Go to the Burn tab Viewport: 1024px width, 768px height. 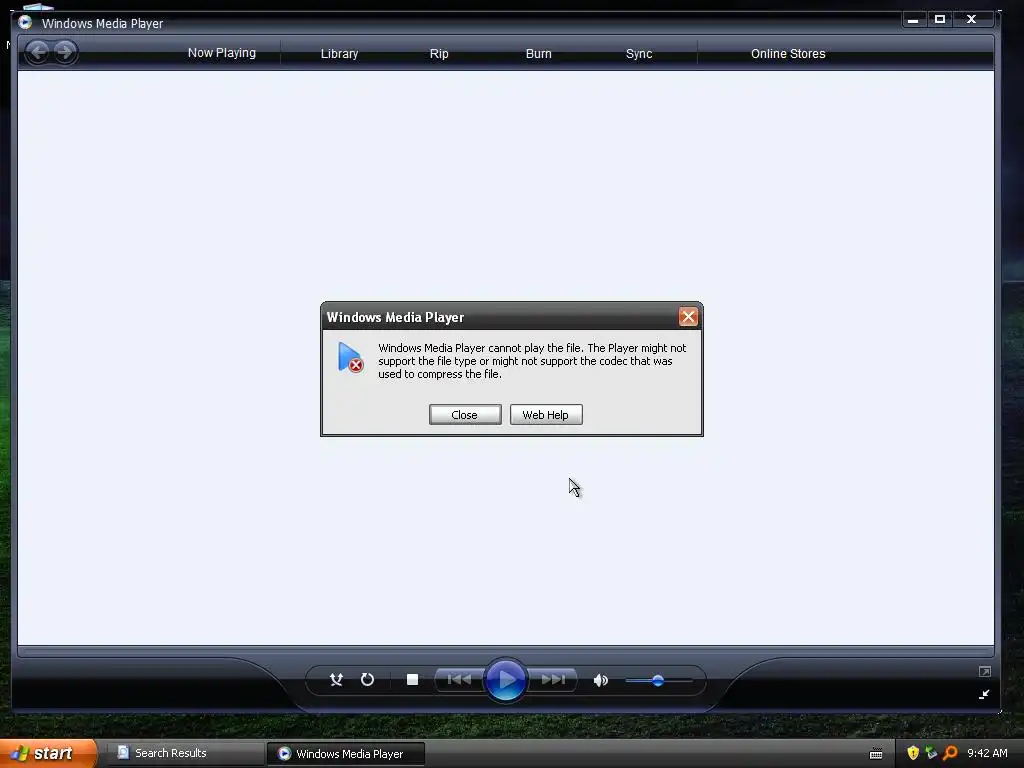pos(538,54)
